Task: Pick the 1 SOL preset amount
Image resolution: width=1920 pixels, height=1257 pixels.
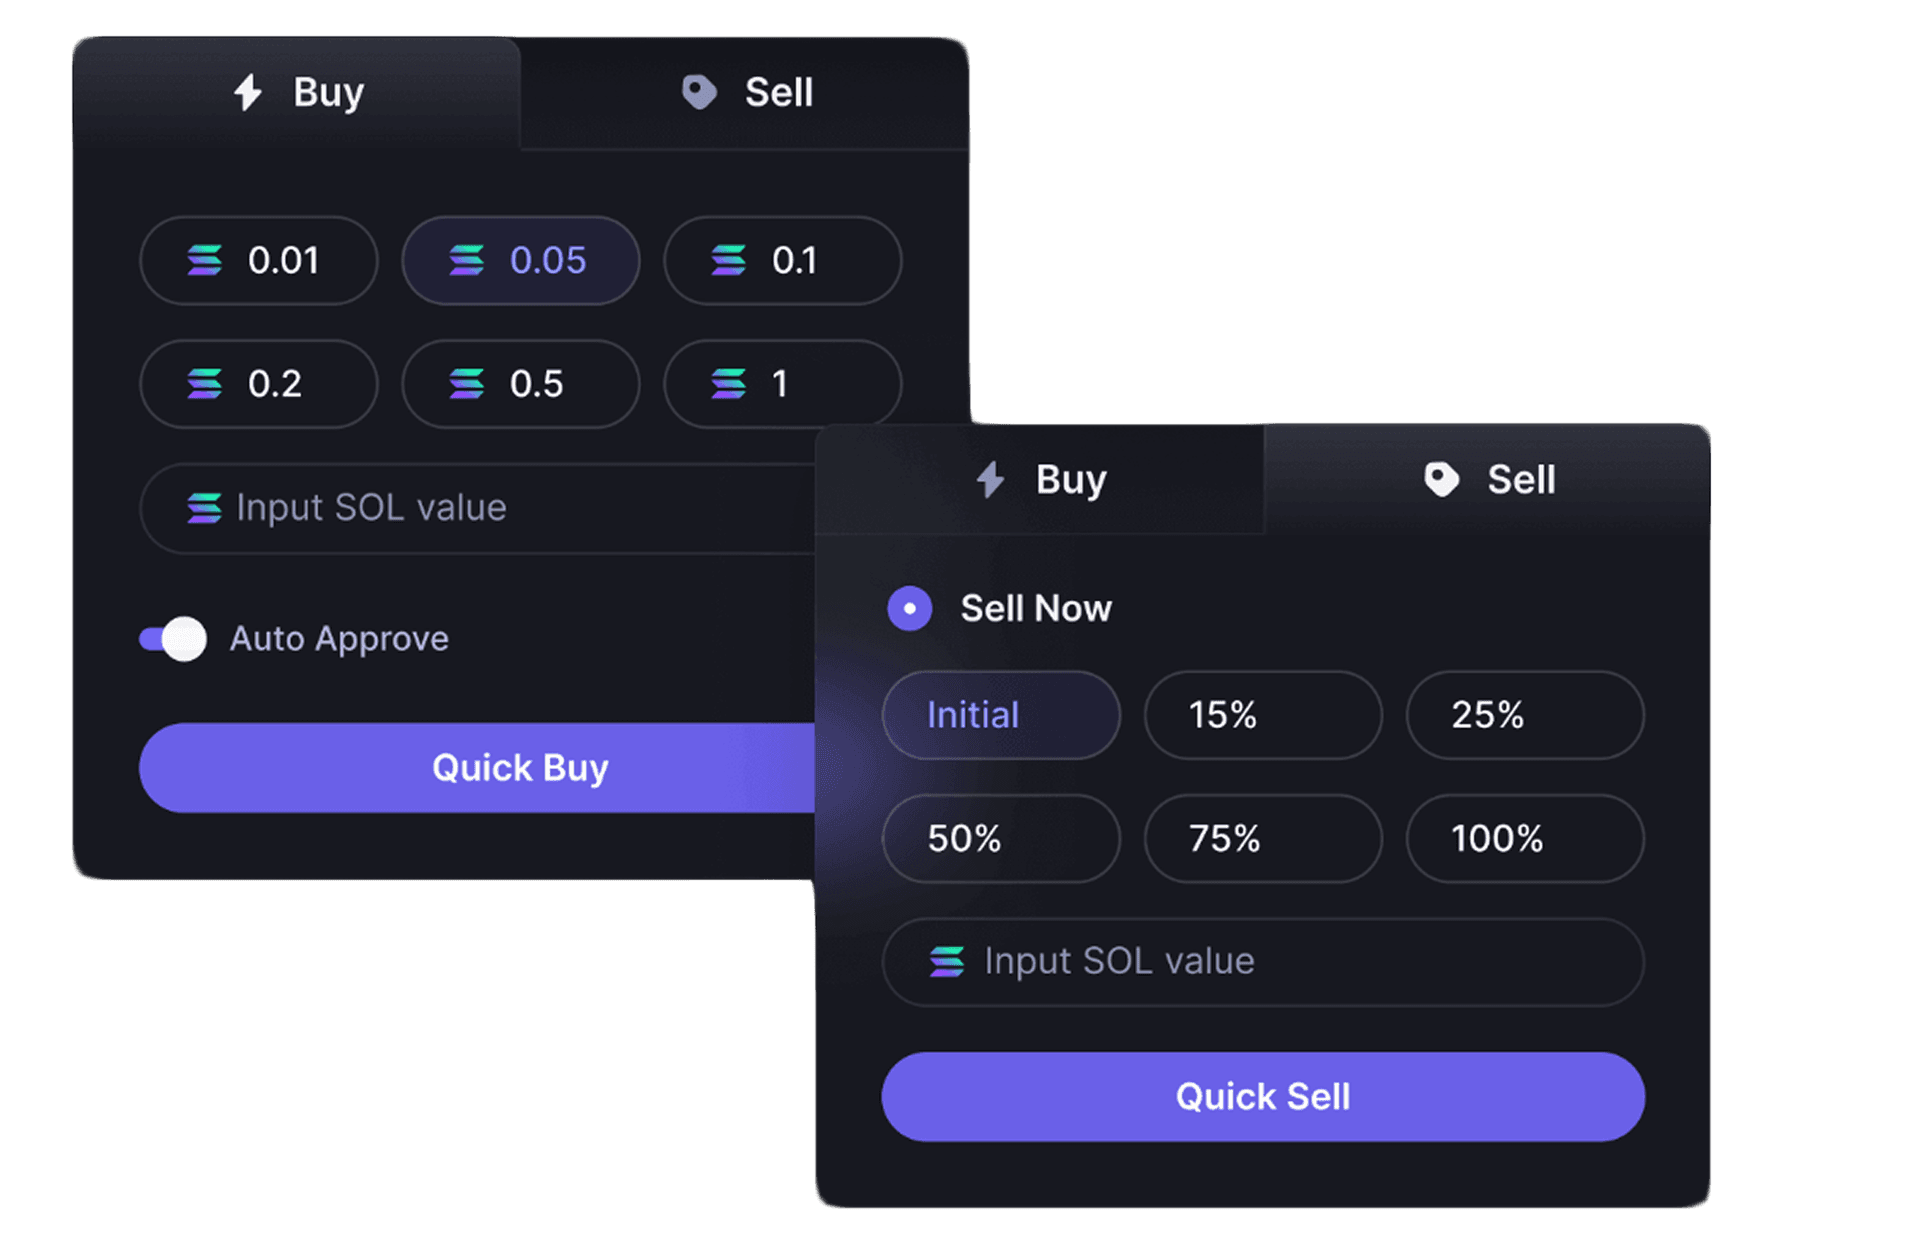Action: click(x=783, y=383)
